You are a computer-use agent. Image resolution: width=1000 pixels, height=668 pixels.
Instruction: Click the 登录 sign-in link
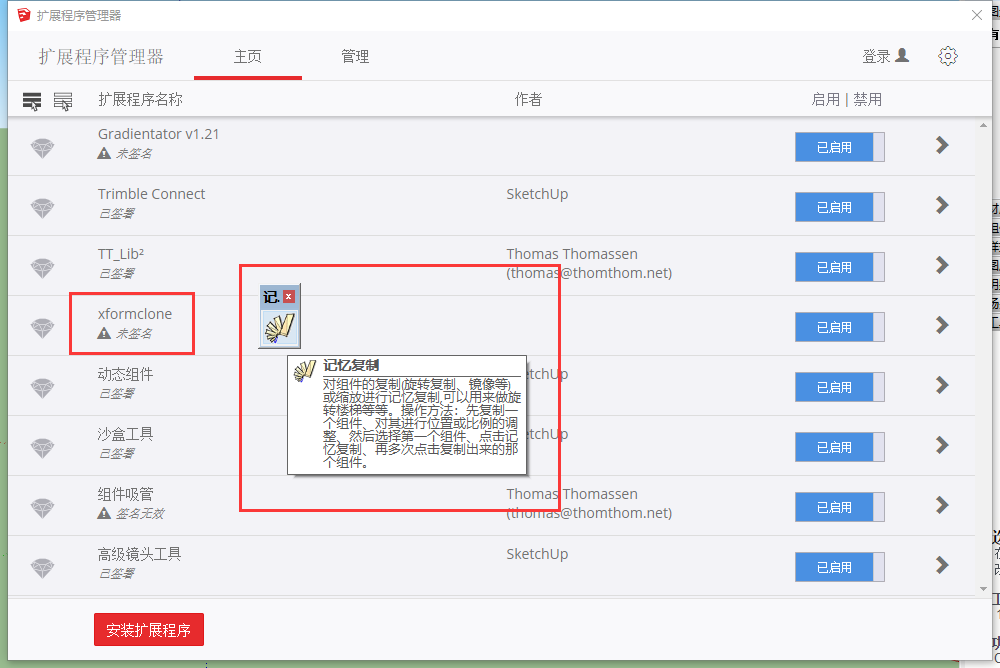click(x=885, y=56)
